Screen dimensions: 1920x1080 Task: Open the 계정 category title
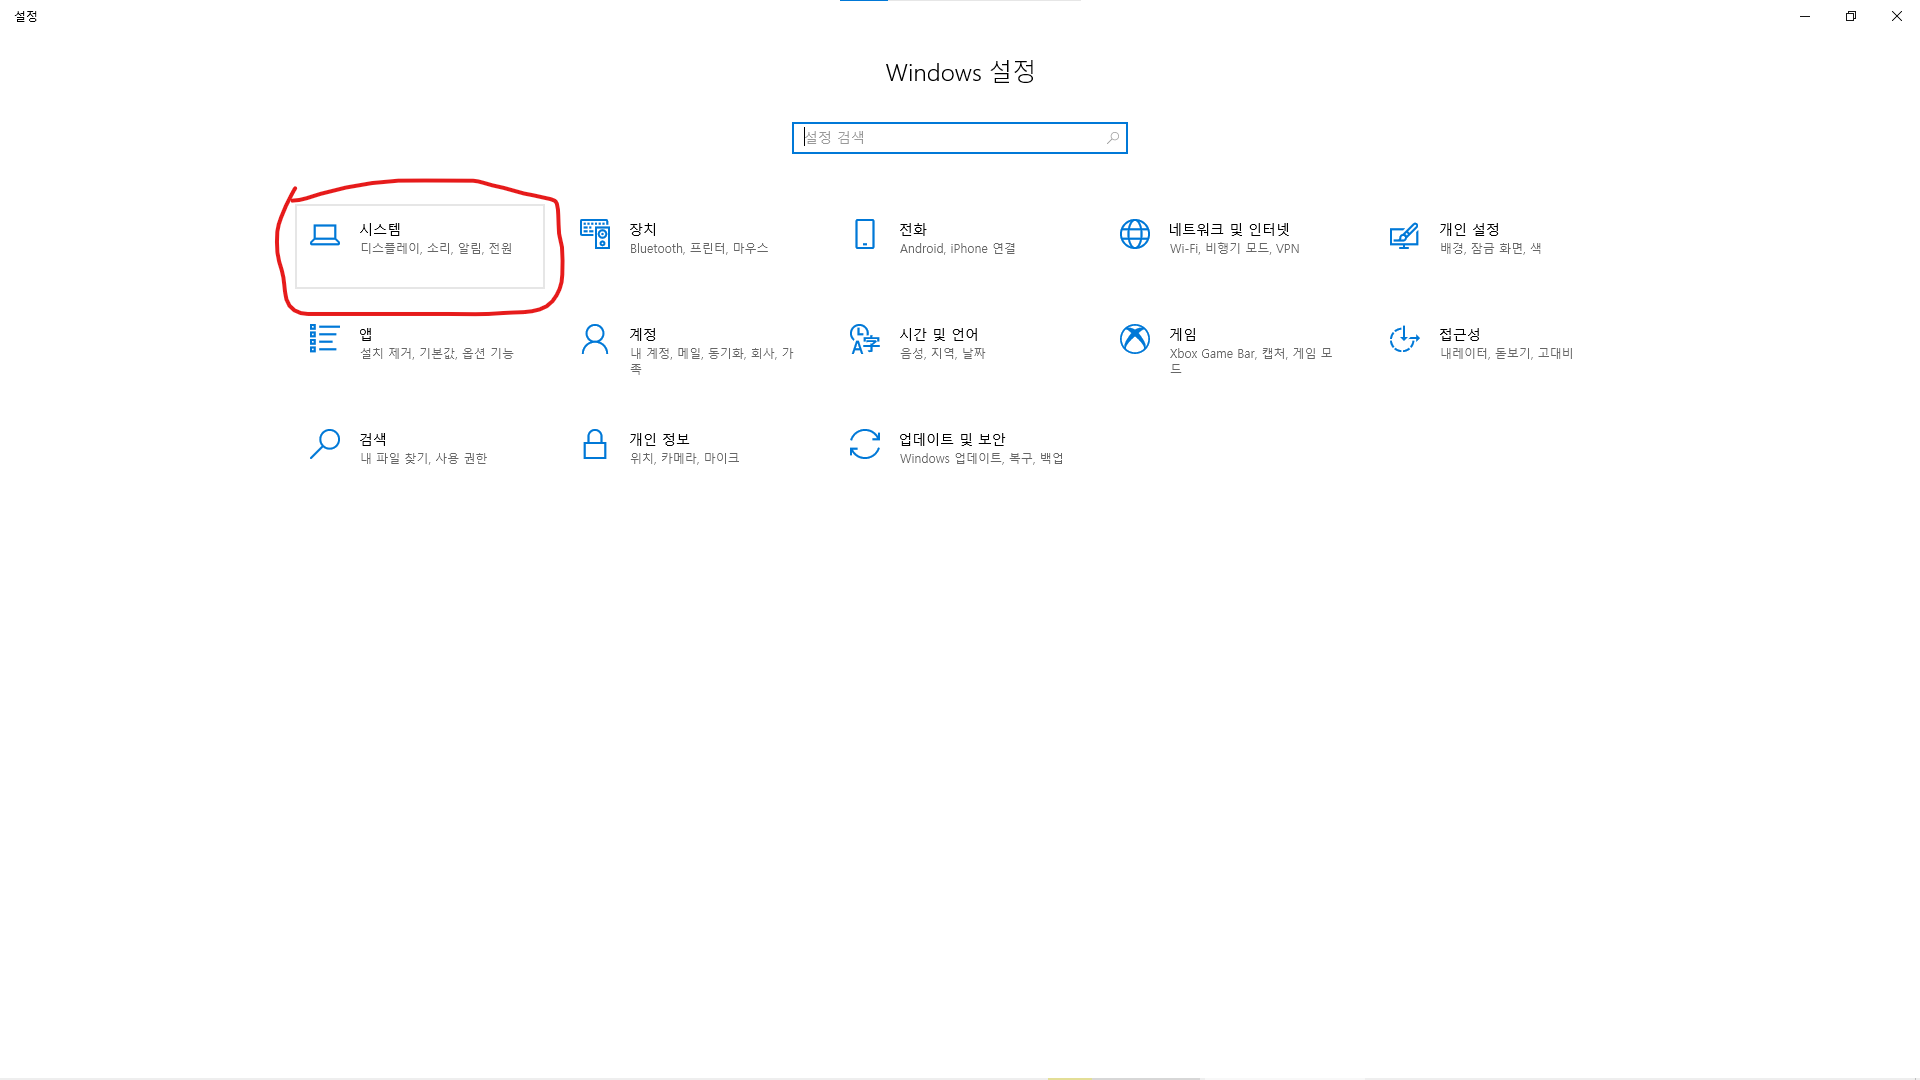(643, 334)
